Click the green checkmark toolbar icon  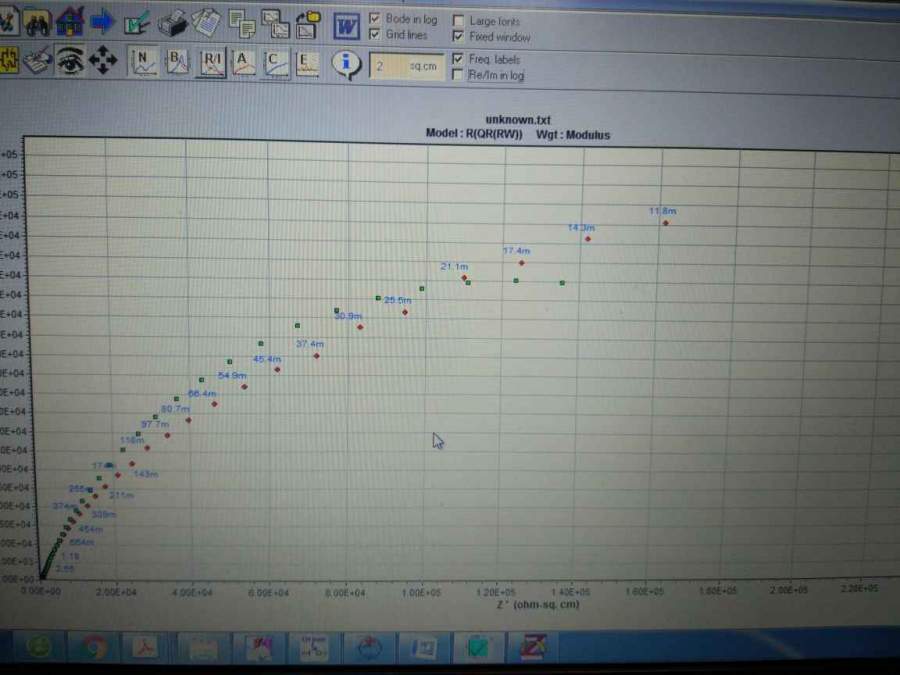point(137,22)
